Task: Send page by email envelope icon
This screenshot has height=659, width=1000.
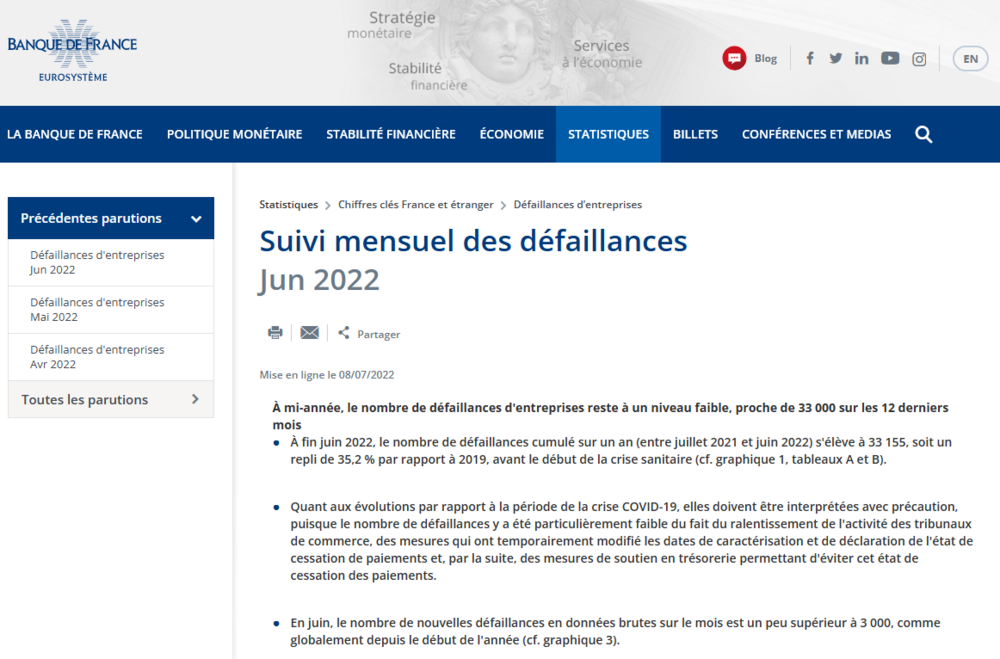Action: point(309,333)
